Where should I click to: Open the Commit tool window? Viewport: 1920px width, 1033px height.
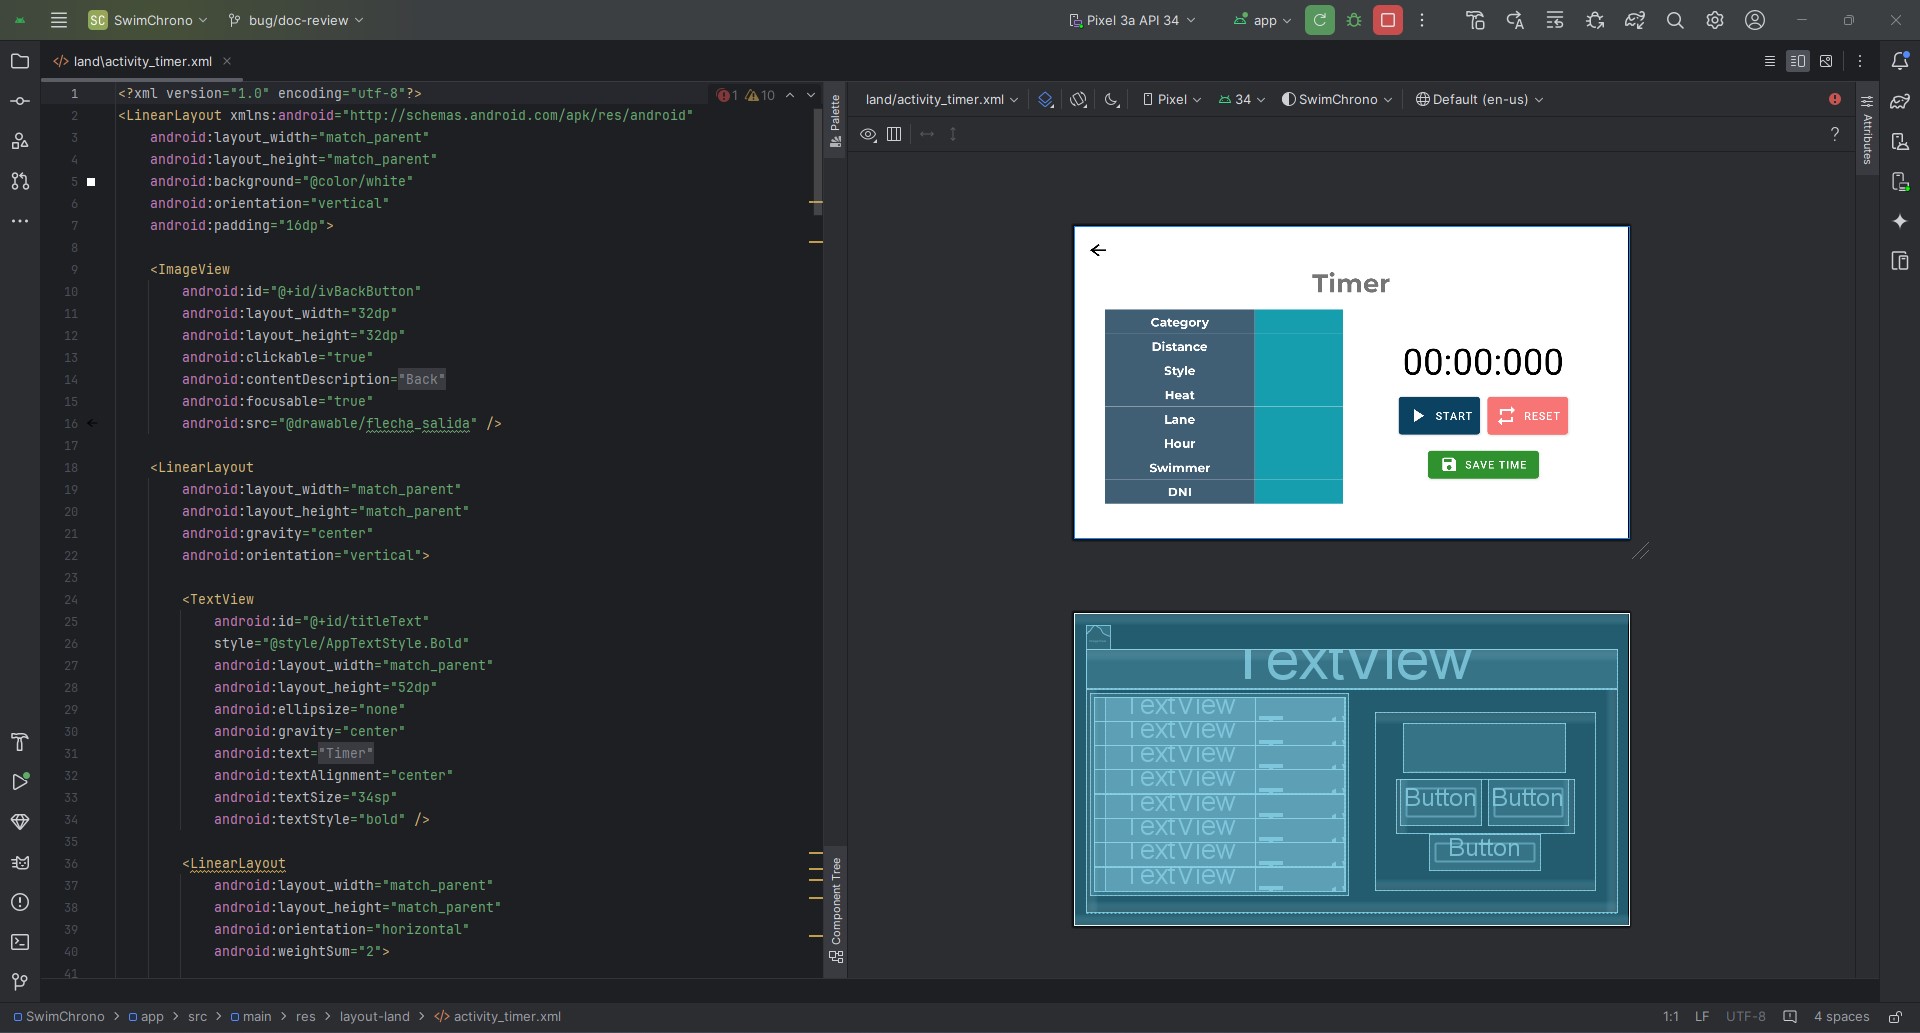tap(20, 101)
